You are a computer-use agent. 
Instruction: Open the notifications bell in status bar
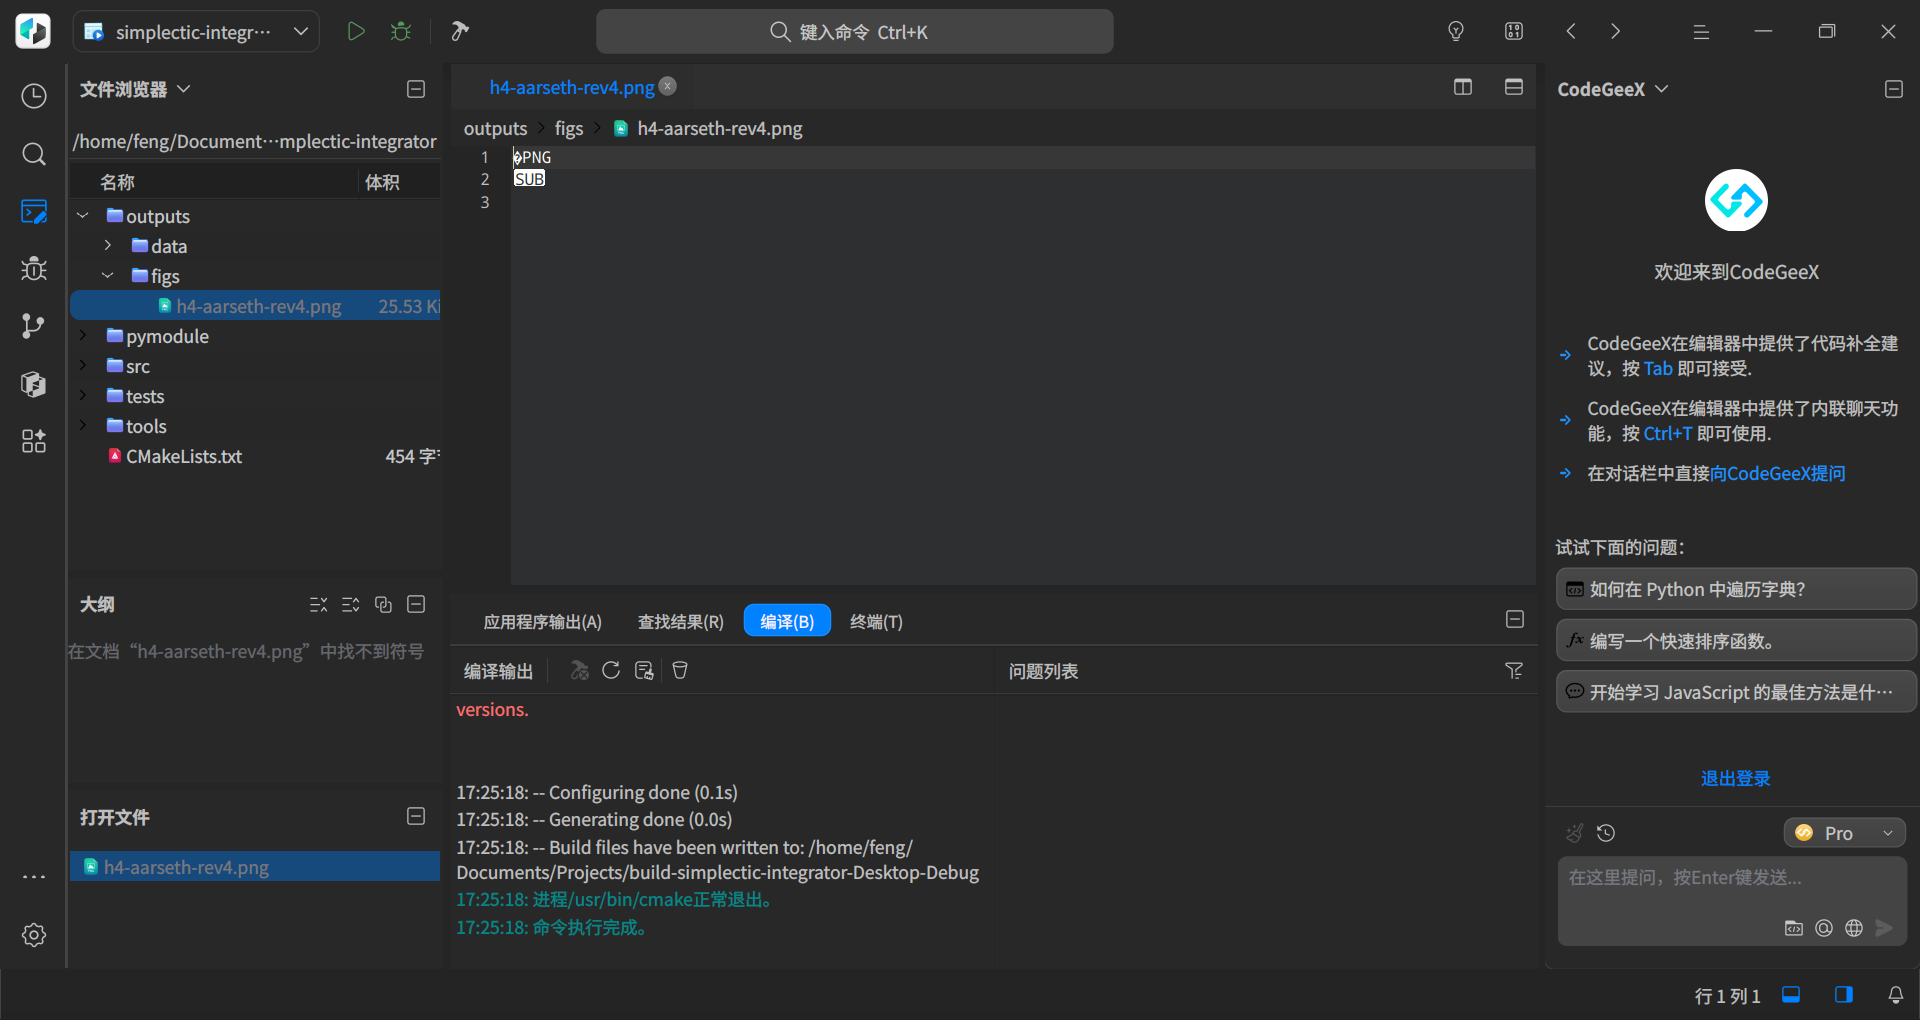(x=1896, y=995)
